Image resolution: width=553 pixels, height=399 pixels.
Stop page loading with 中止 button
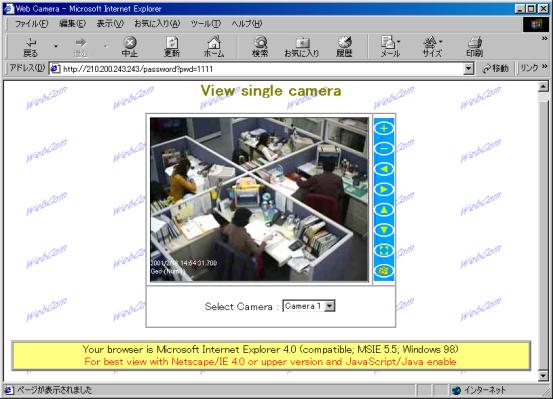pos(130,47)
